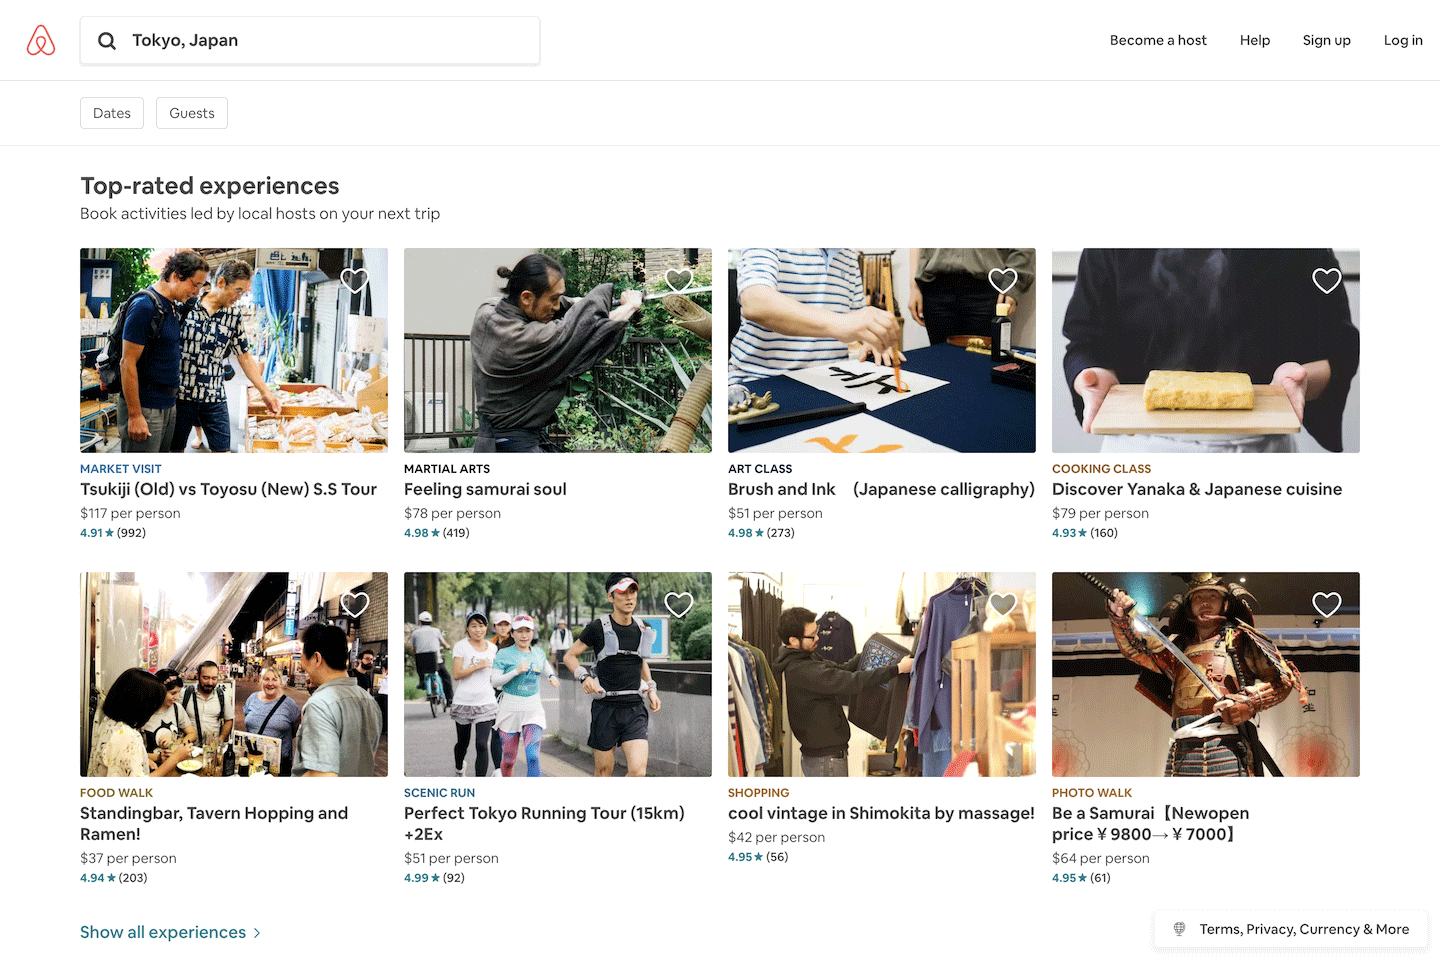Click the heart on the Tsukiji tour card

[x=355, y=280]
